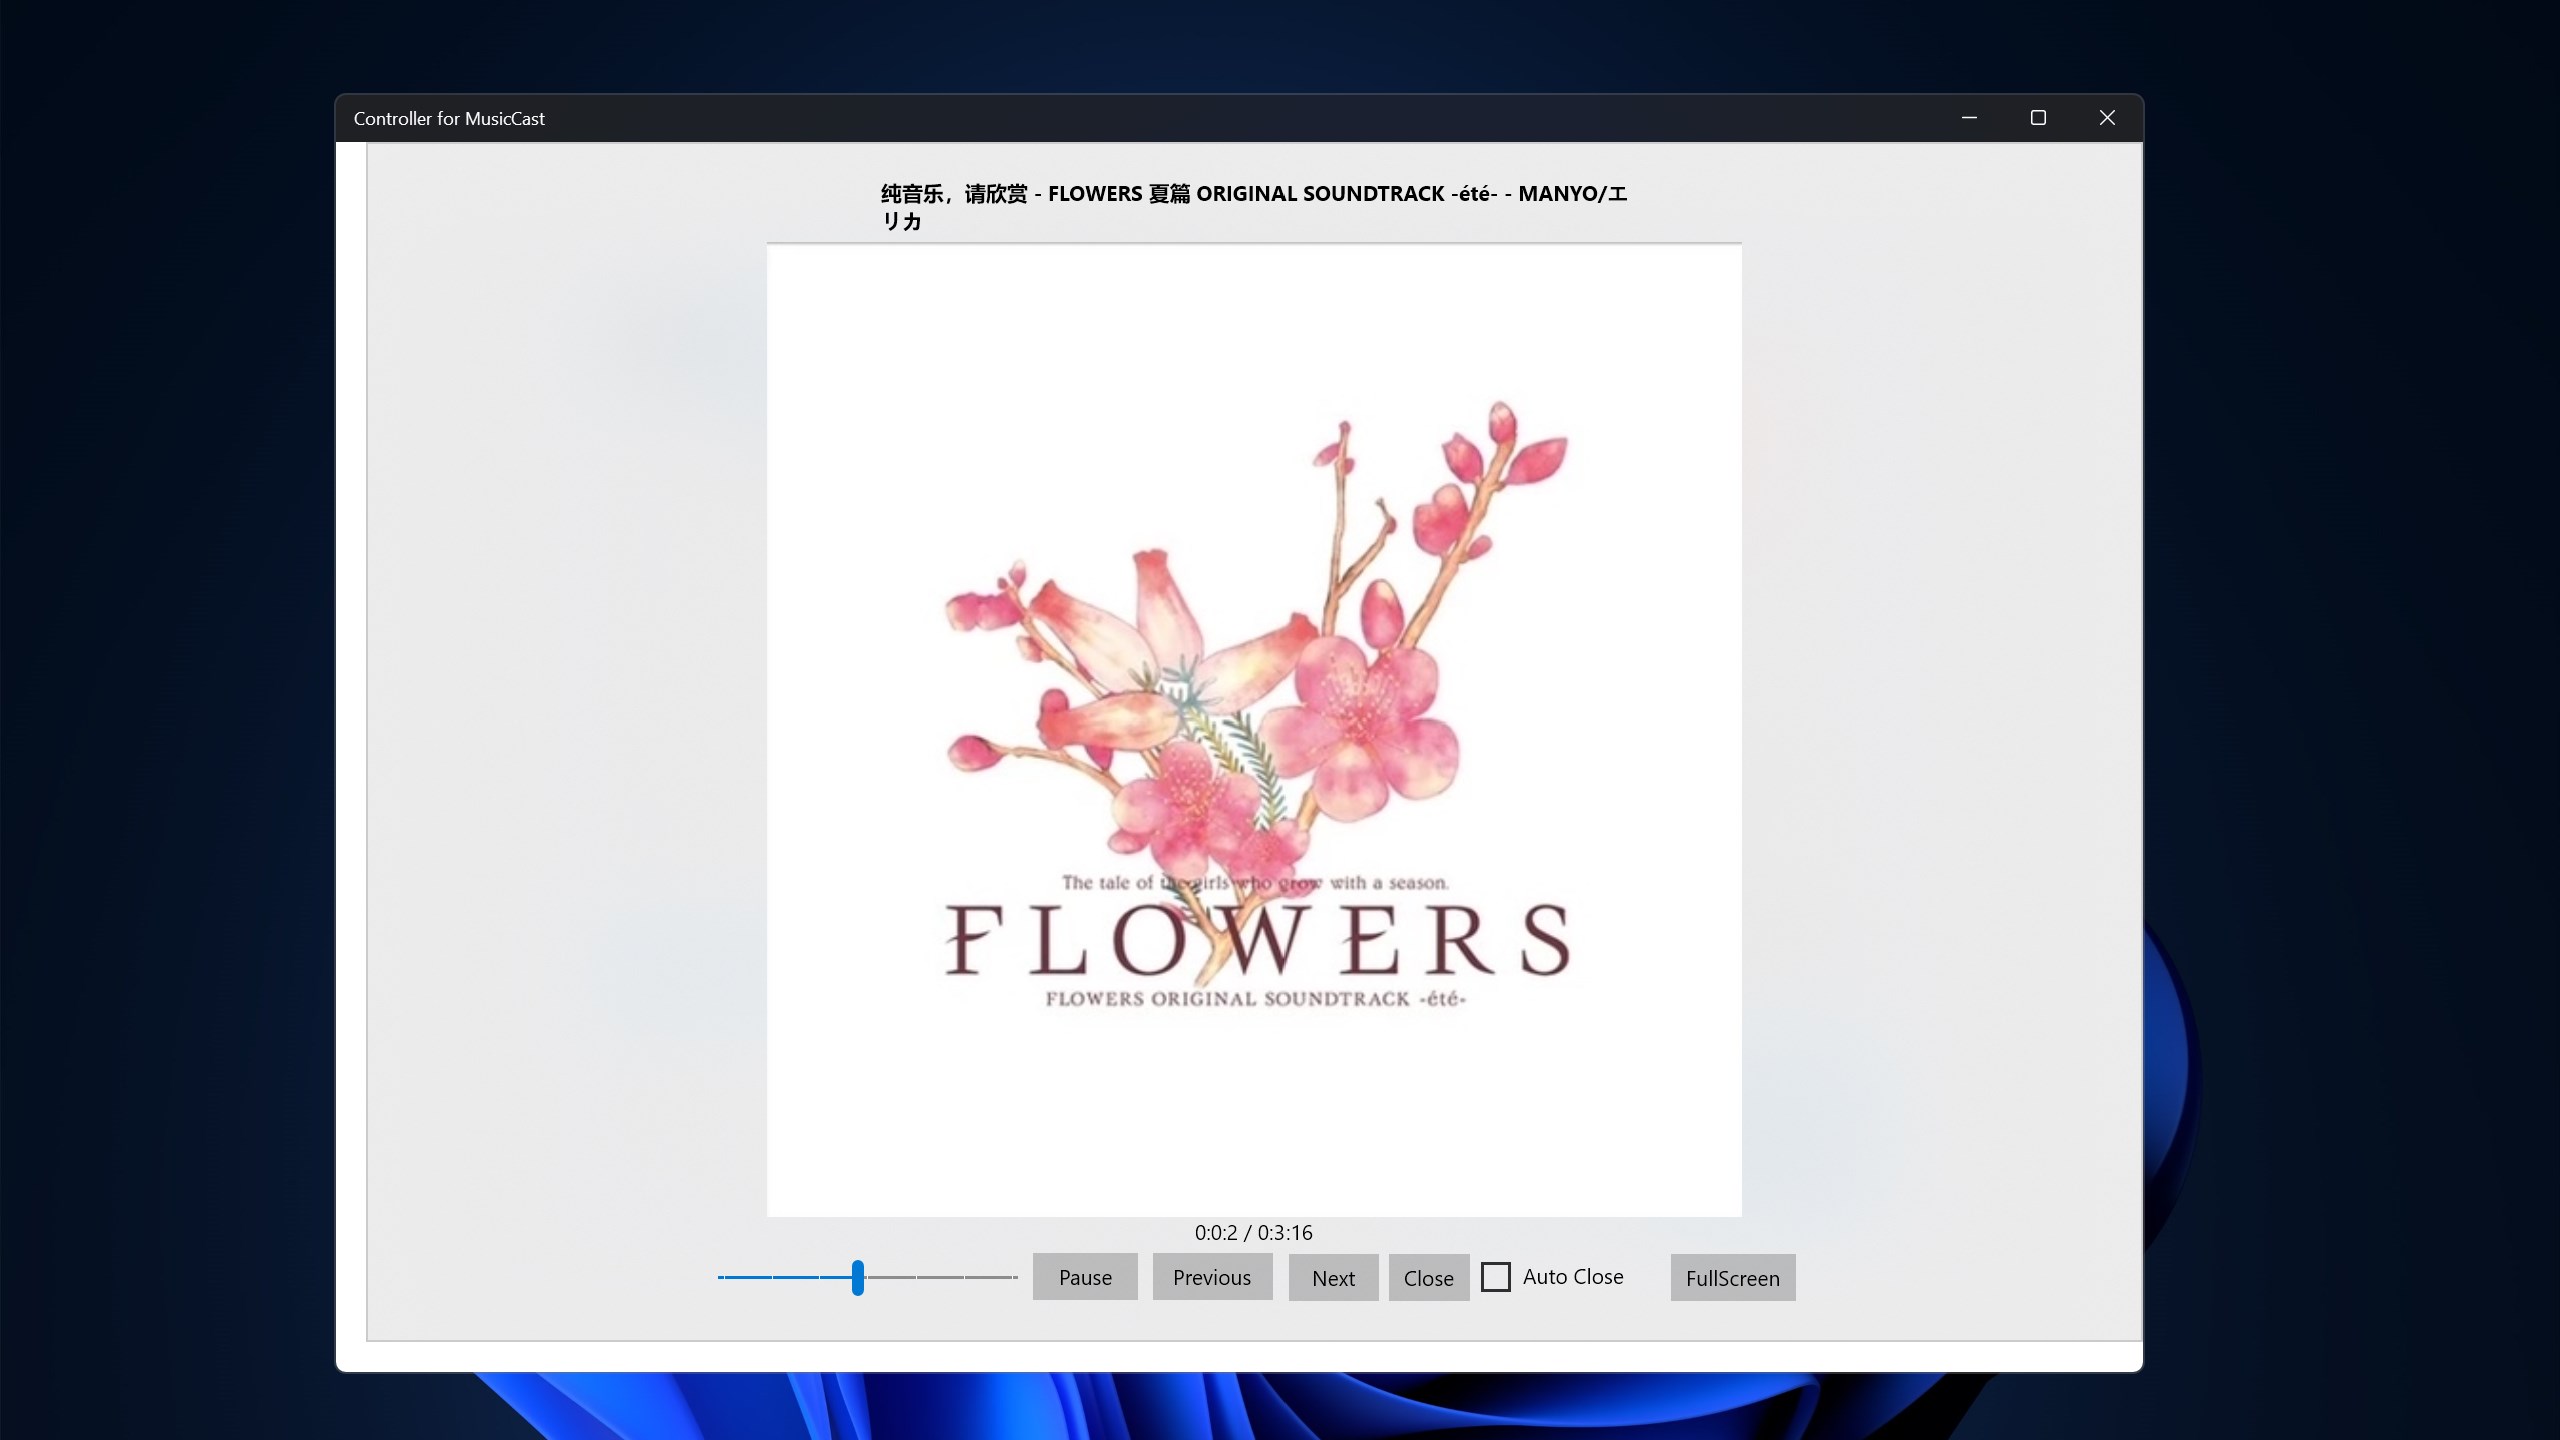Click the large FLOWERS lettering on cover
The image size is (2560, 1440).
coord(1256,940)
